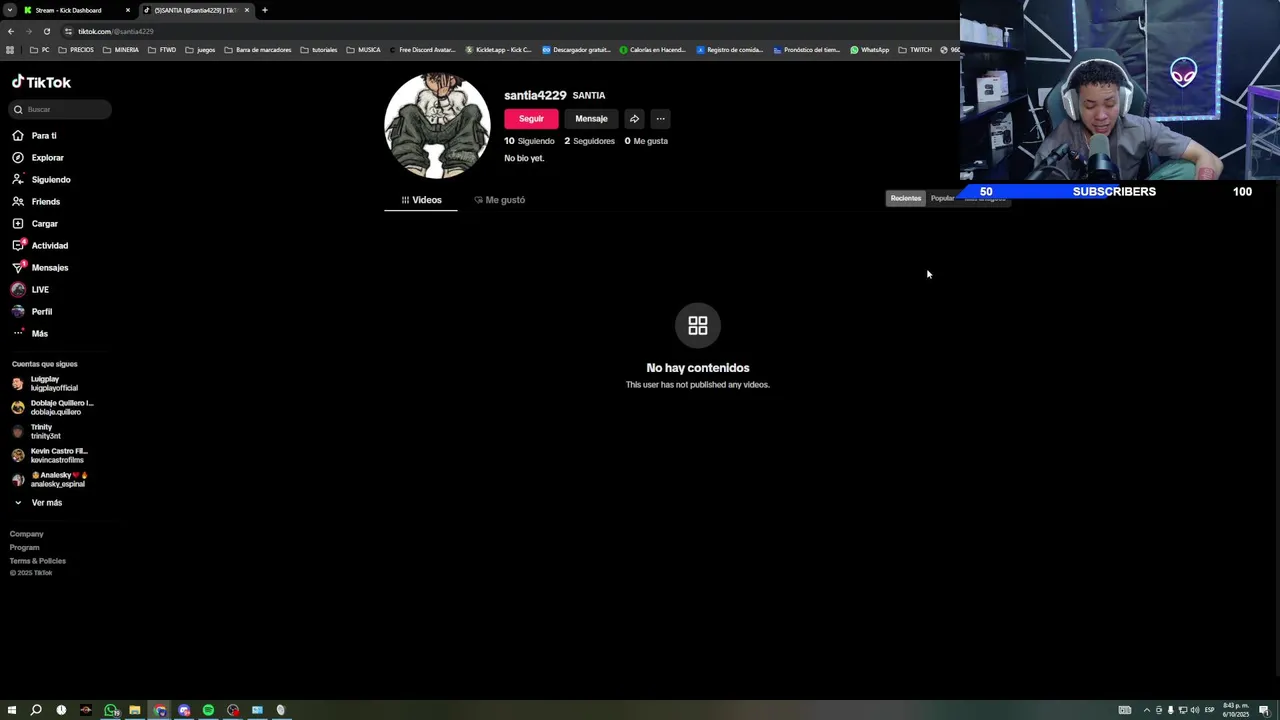Switch to the Videos tab

click(x=421, y=200)
